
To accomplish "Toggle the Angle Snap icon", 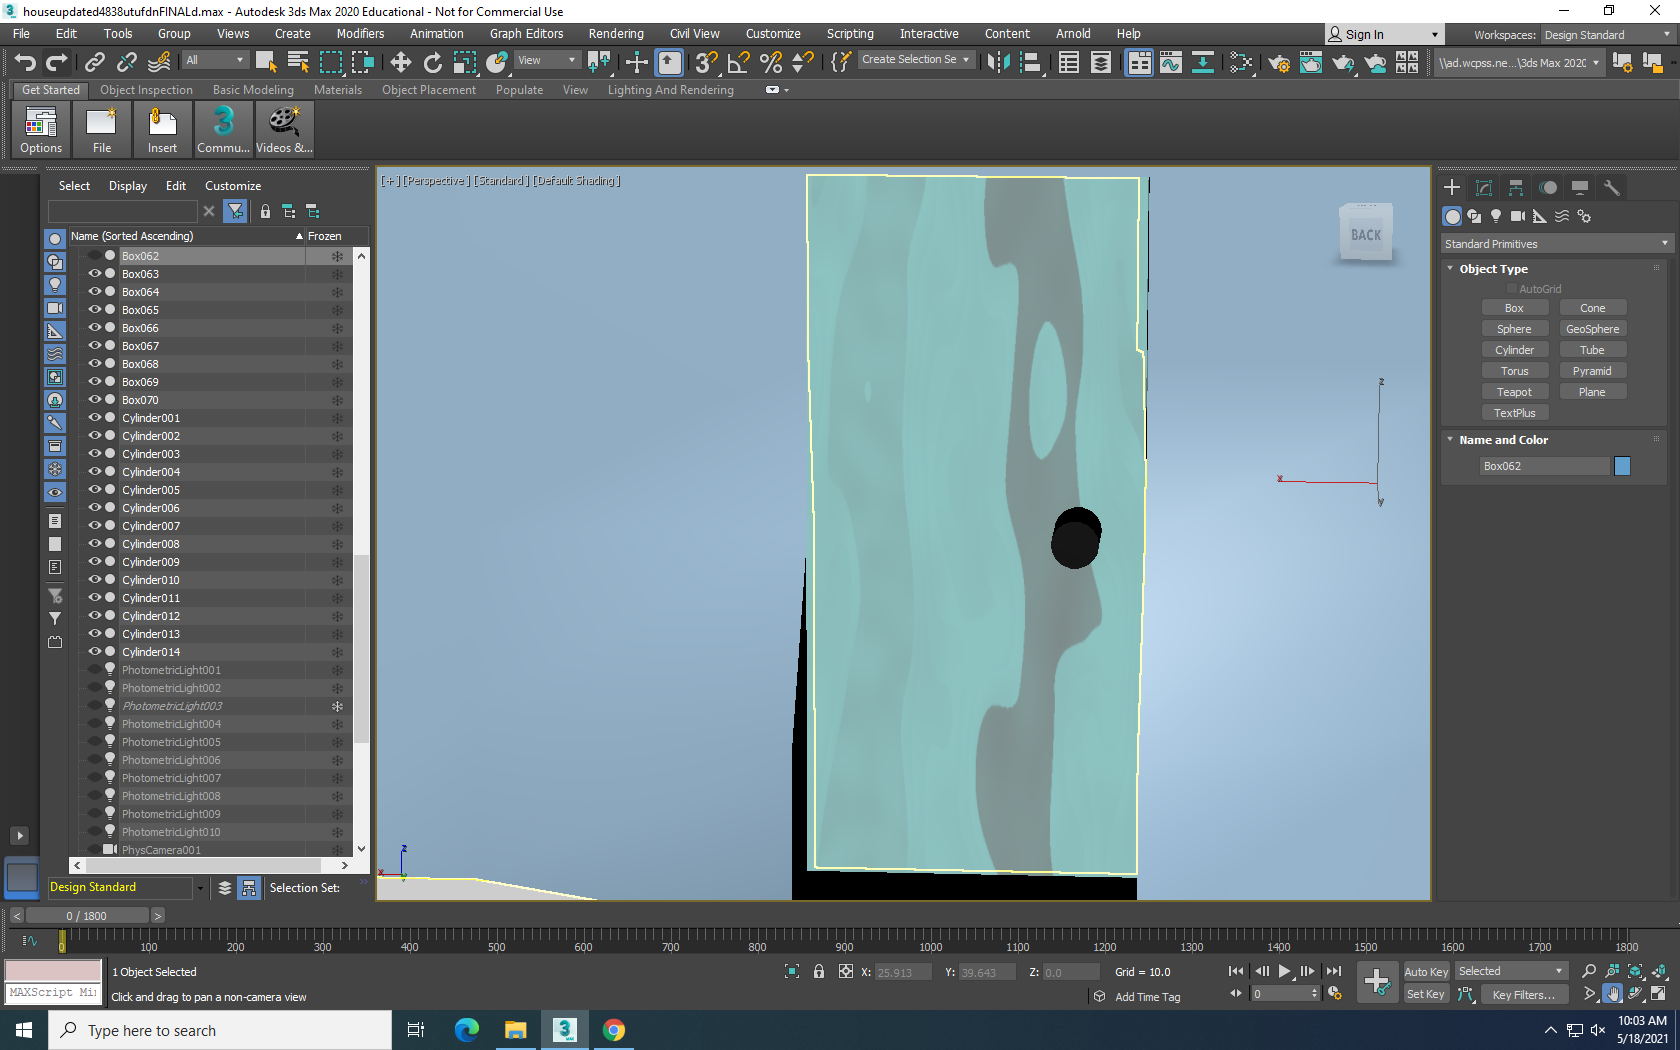I will (739, 62).
